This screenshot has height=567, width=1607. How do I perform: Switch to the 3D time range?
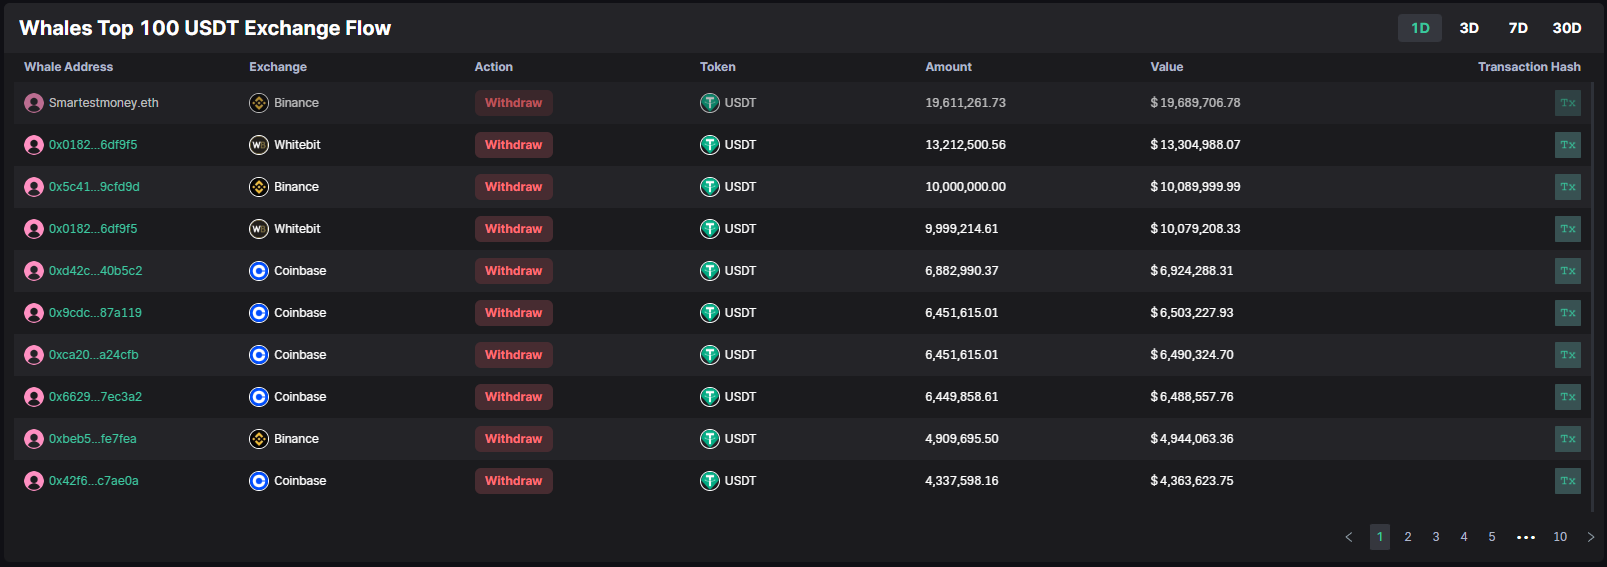tap(1469, 28)
